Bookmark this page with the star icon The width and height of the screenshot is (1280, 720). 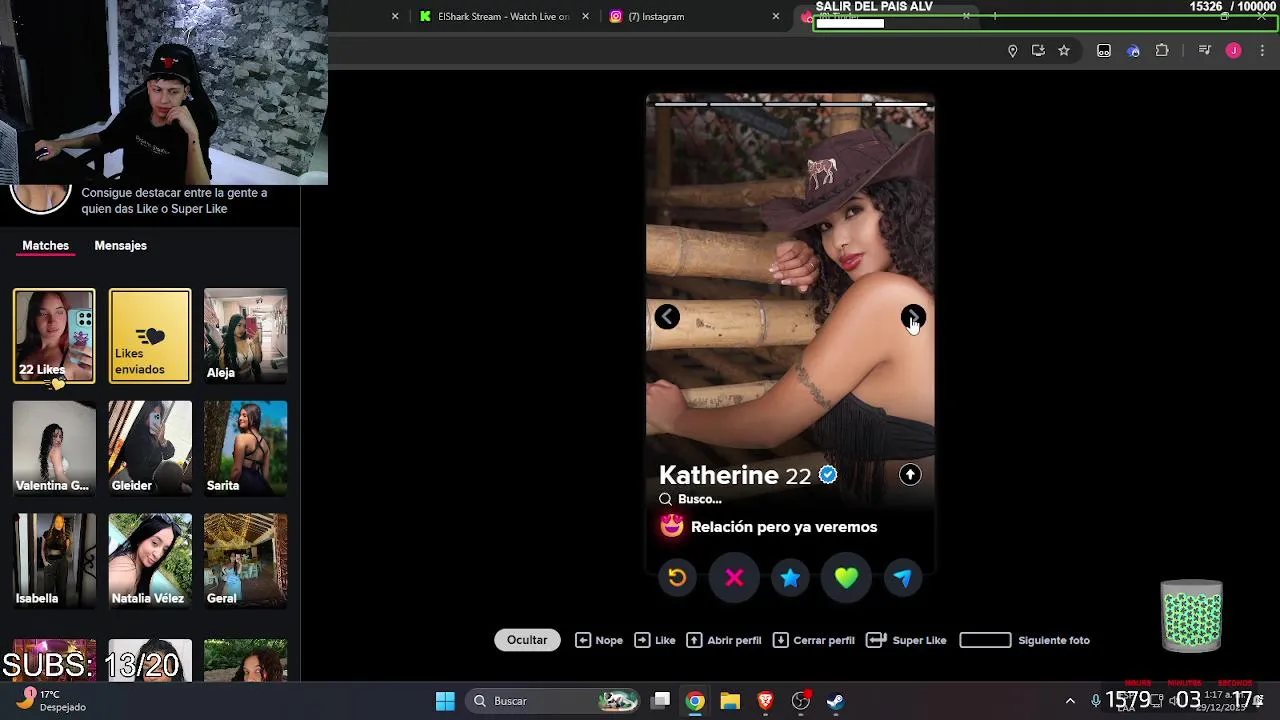(x=1064, y=51)
